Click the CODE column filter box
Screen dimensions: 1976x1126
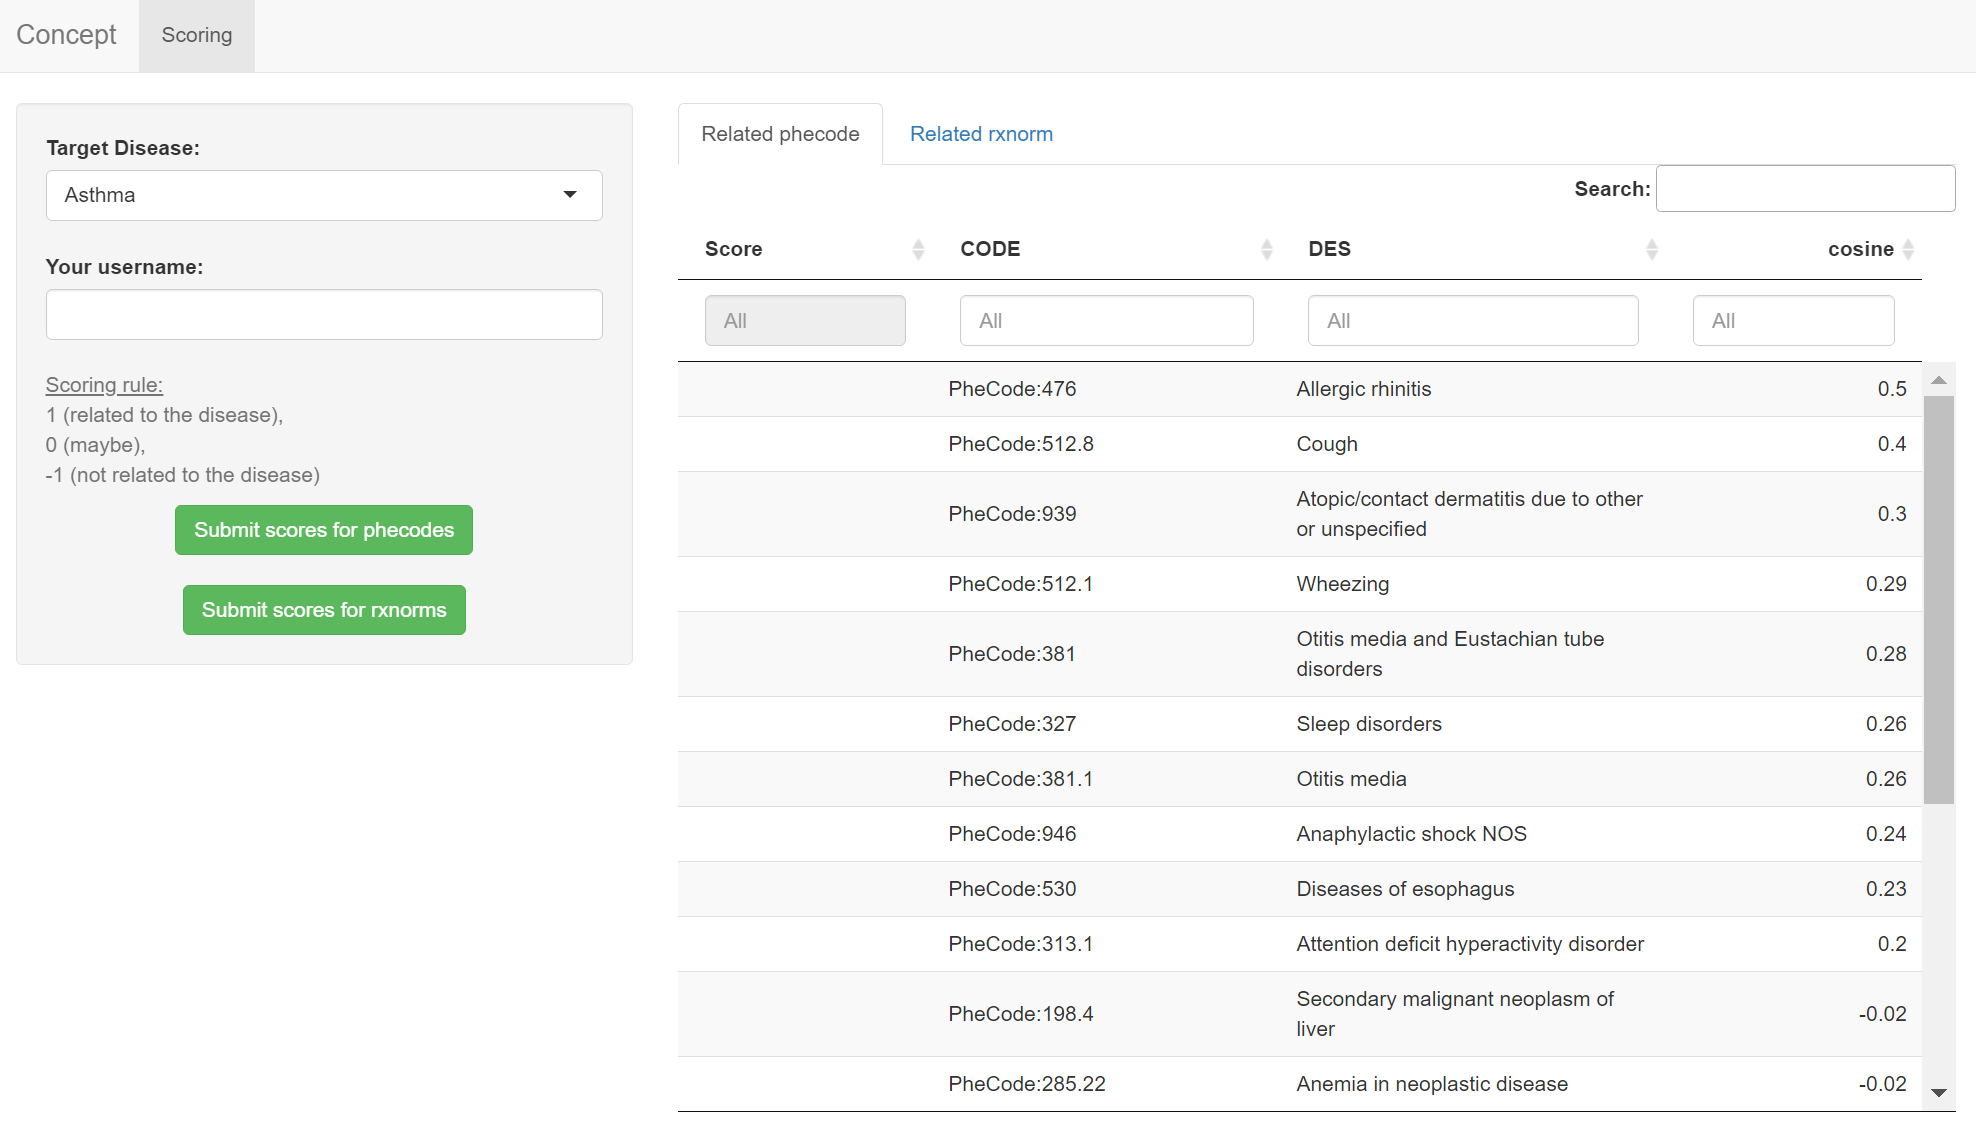pyautogui.click(x=1105, y=321)
